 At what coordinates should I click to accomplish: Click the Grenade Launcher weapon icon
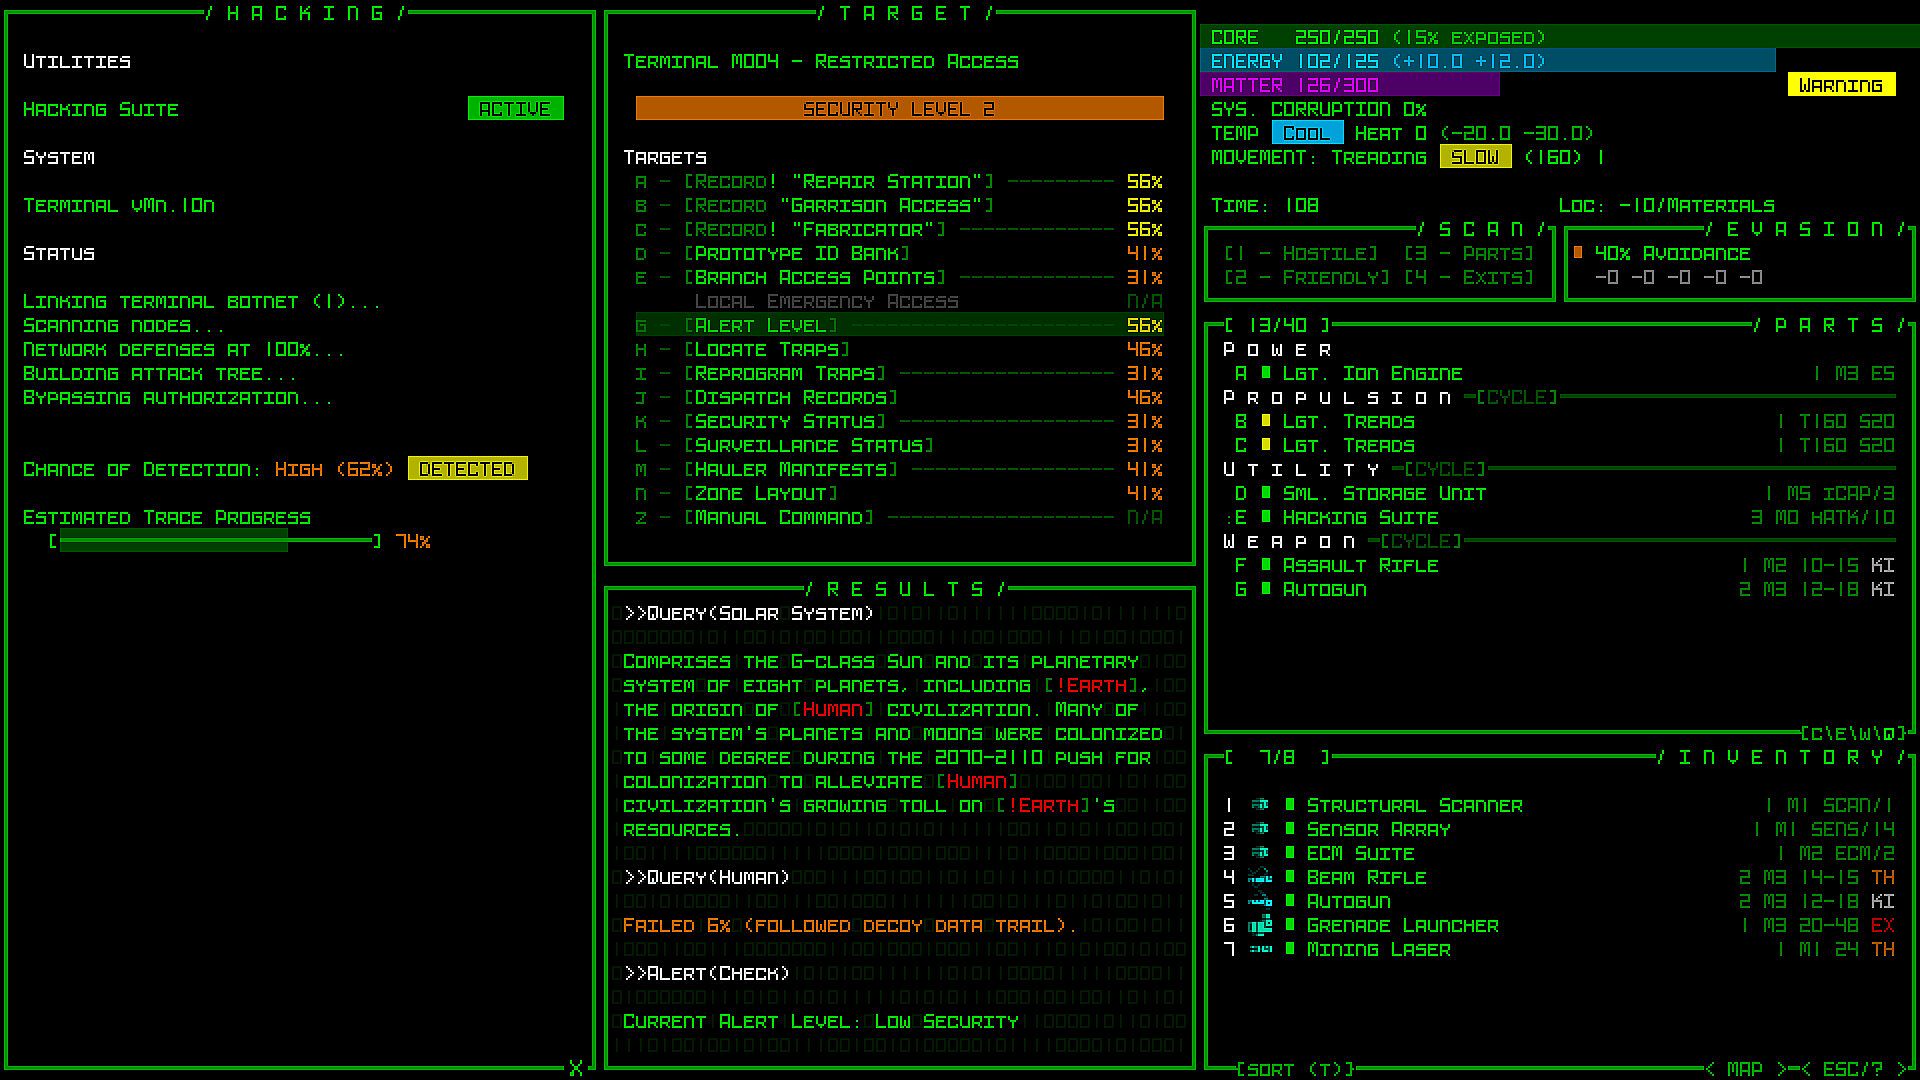pyautogui.click(x=1260, y=925)
